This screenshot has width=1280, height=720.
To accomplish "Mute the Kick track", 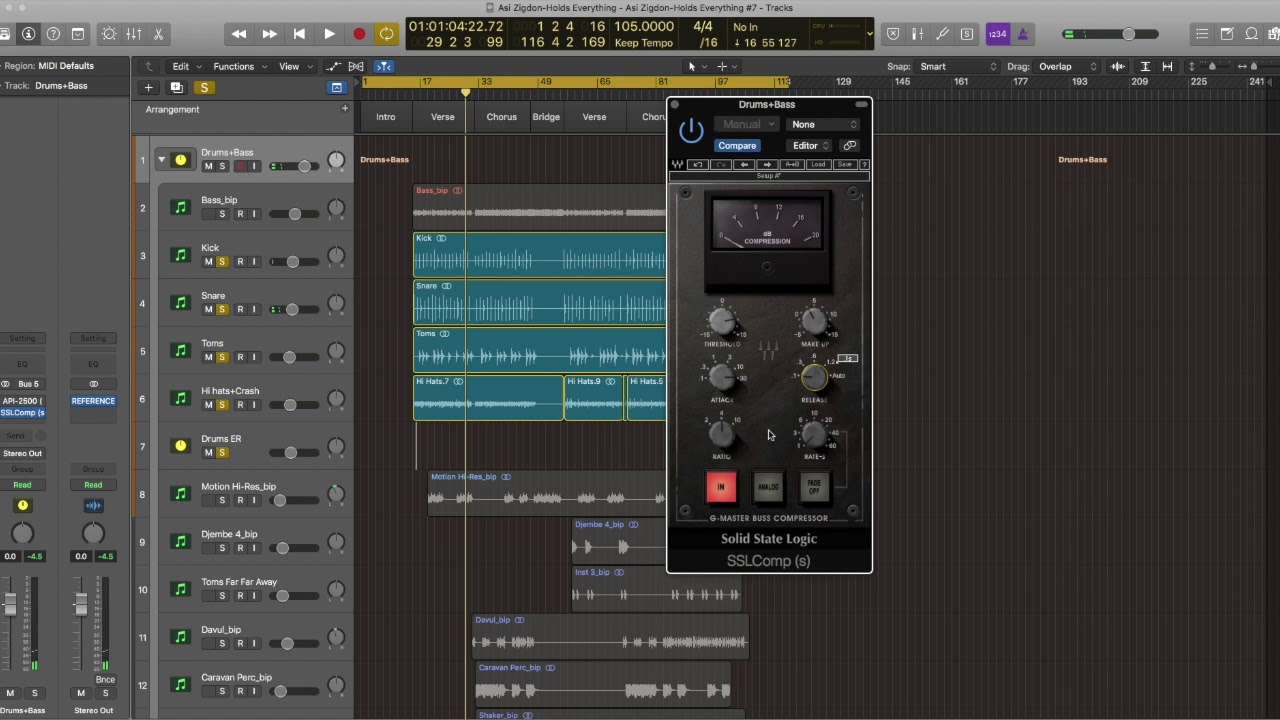I will [208, 262].
